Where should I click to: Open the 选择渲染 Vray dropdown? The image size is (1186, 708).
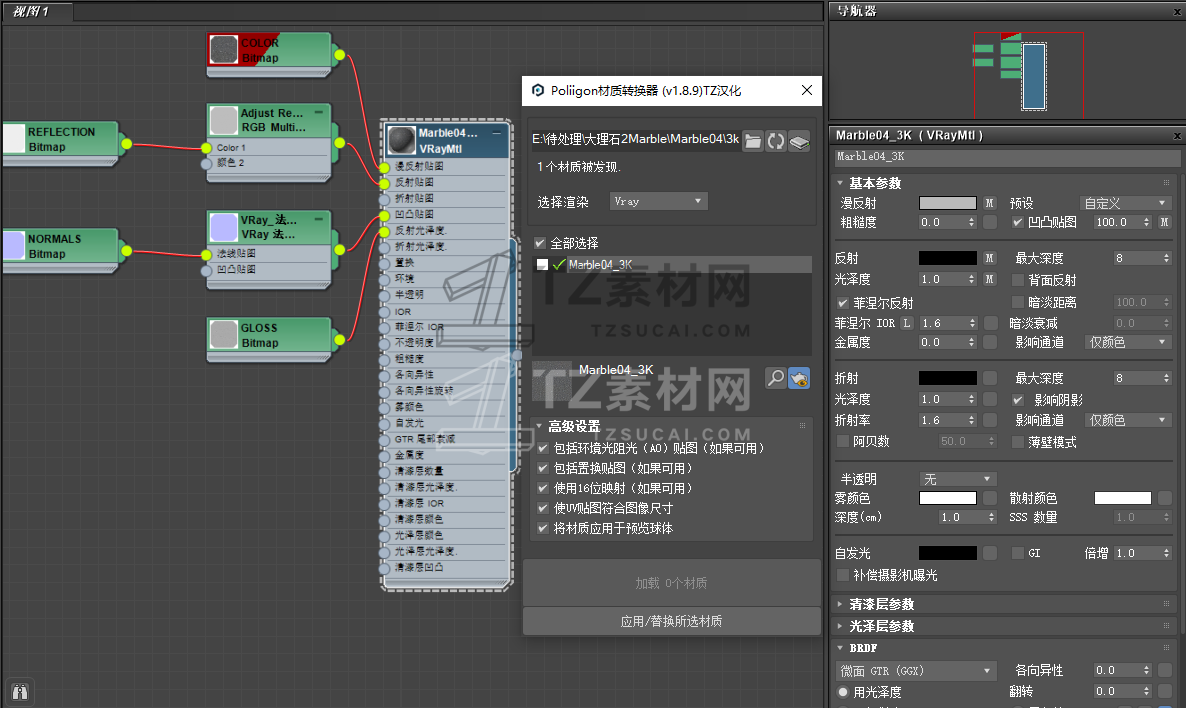pyautogui.click(x=658, y=201)
